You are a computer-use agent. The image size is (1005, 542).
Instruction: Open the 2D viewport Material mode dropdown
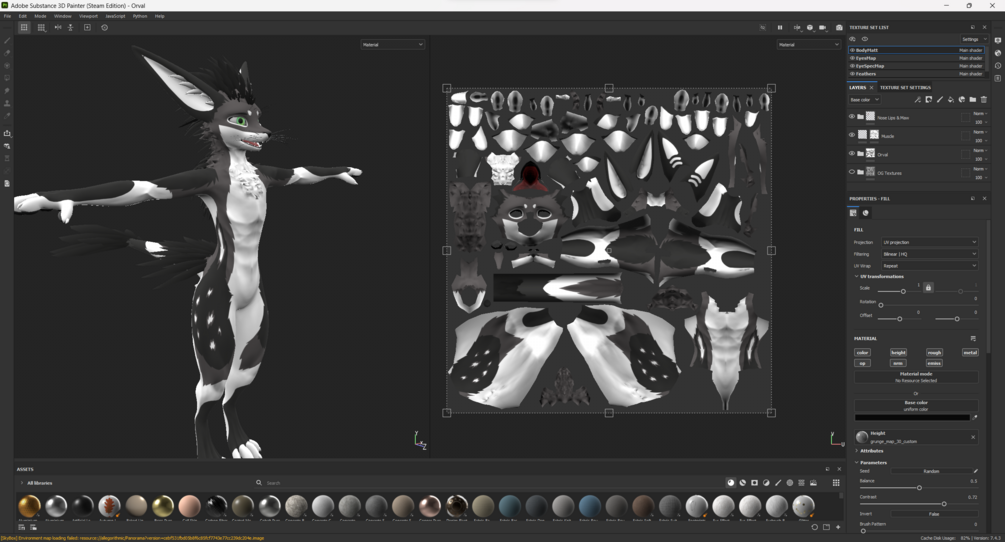(x=809, y=44)
